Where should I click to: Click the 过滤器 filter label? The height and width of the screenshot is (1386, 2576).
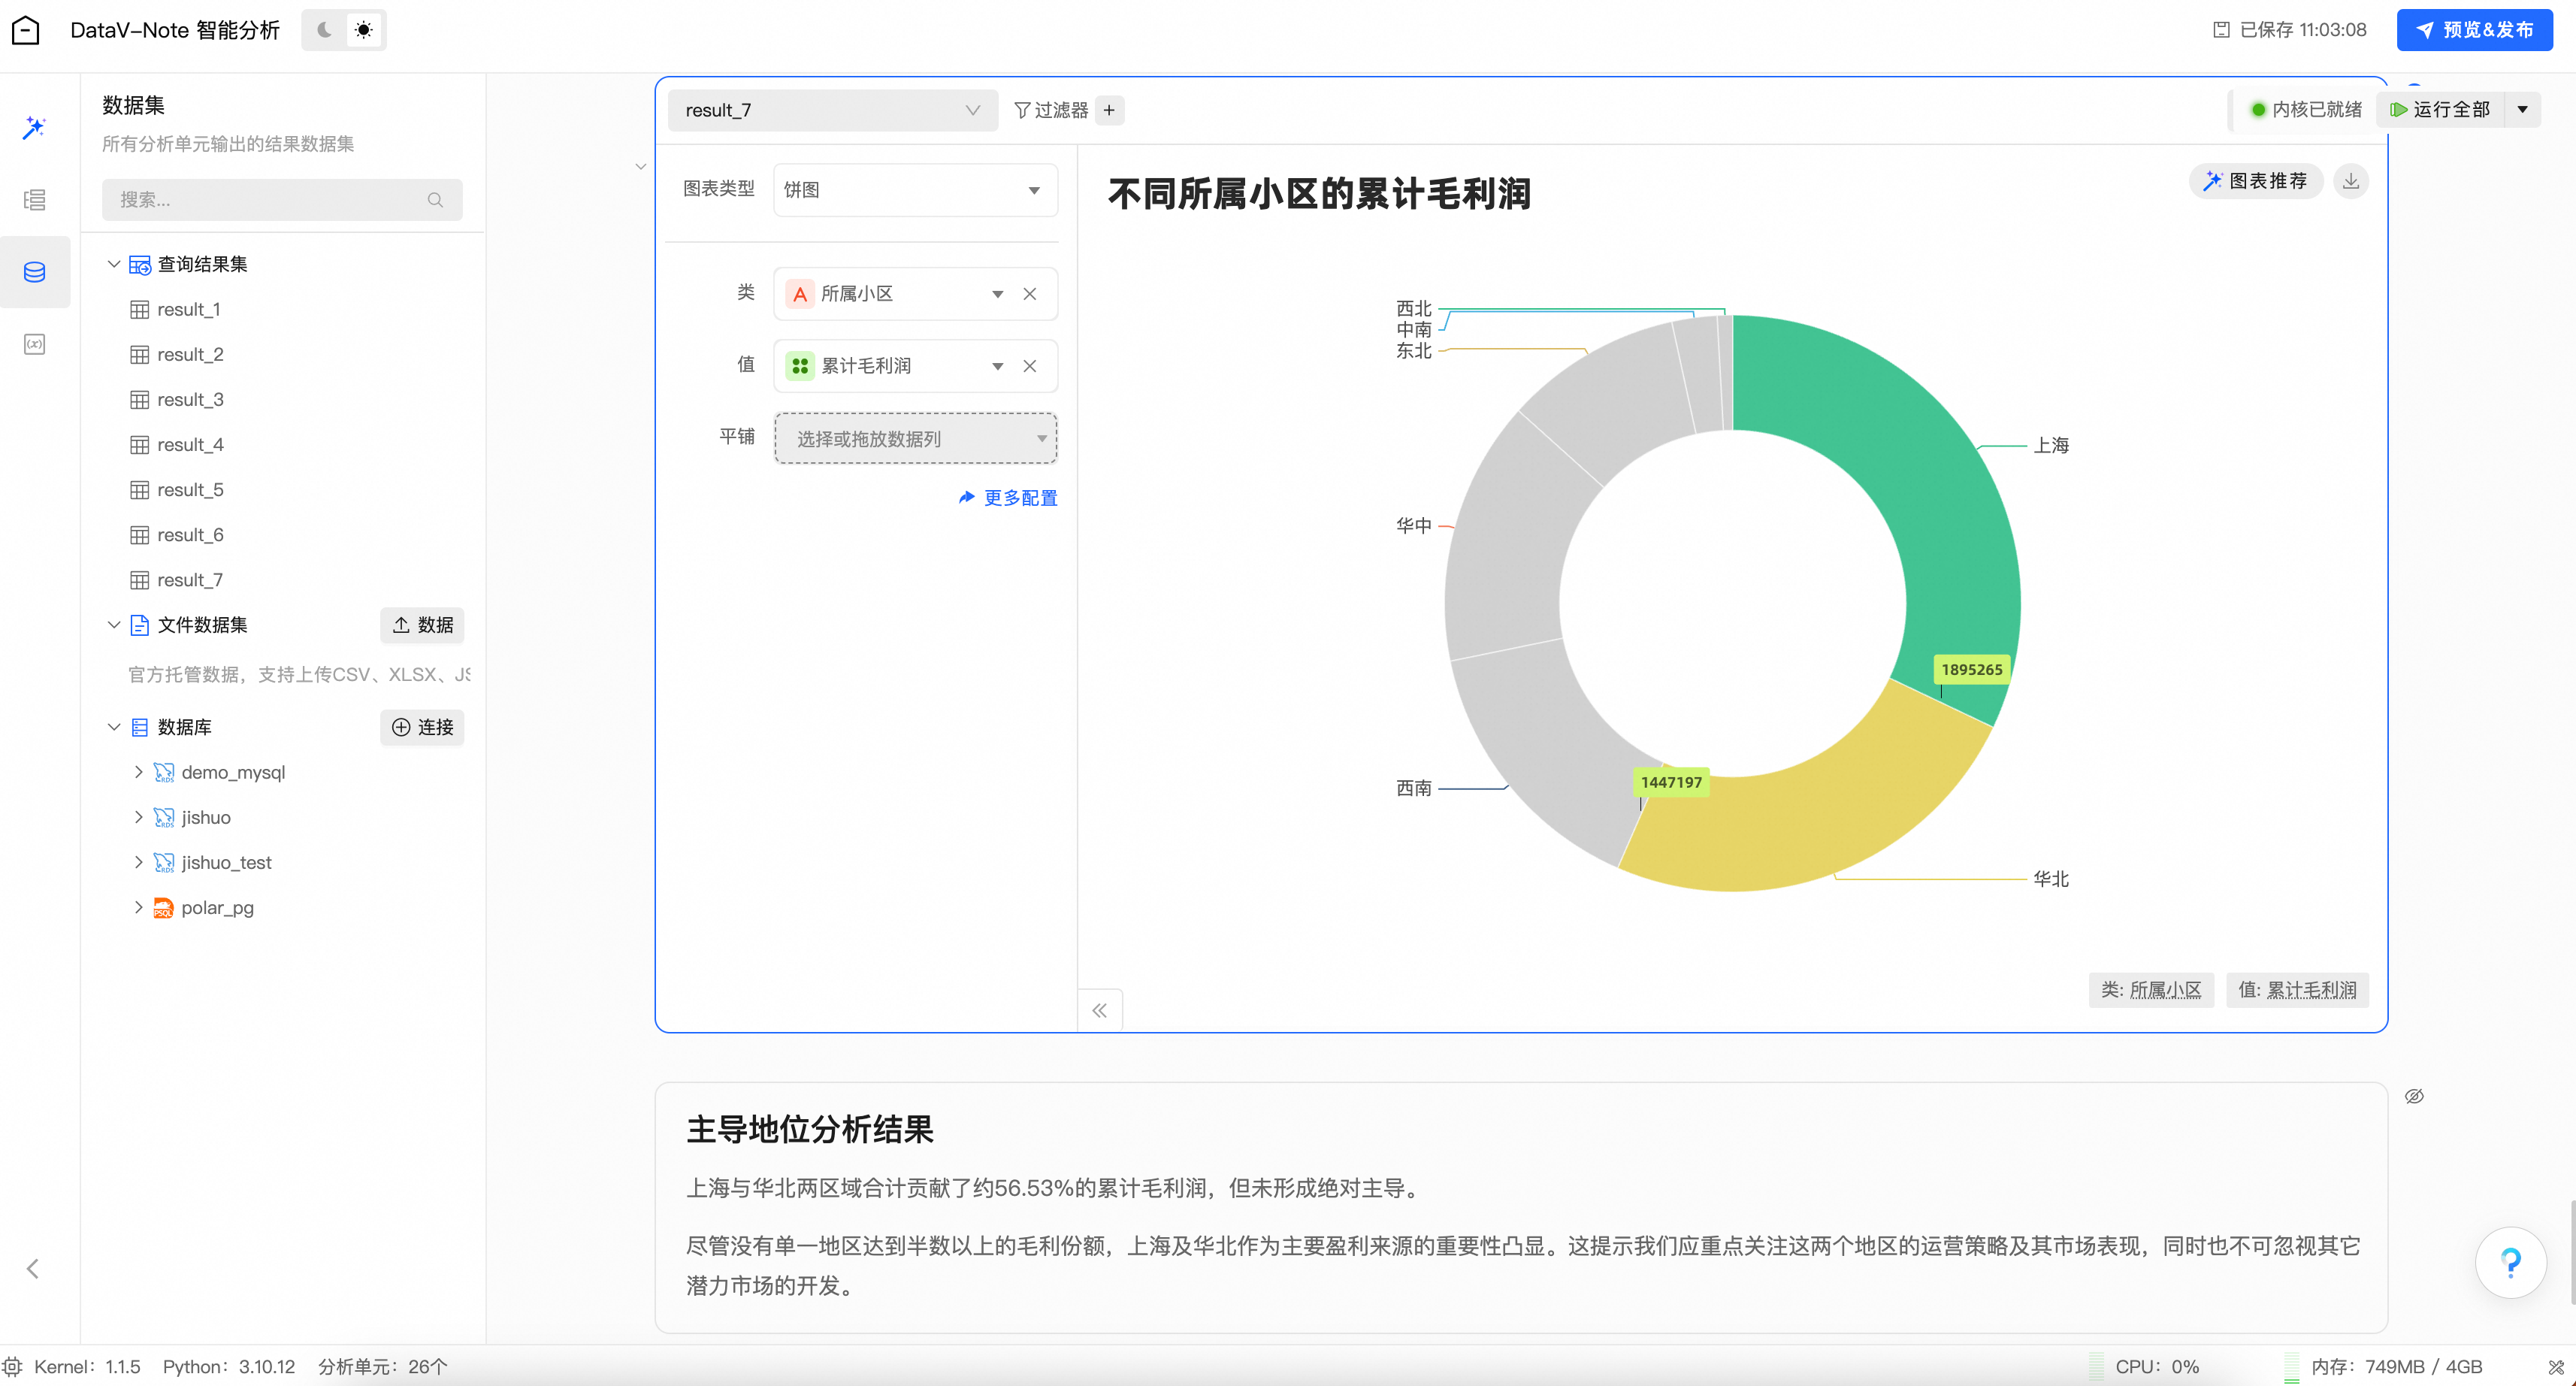click(x=1051, y=110)
